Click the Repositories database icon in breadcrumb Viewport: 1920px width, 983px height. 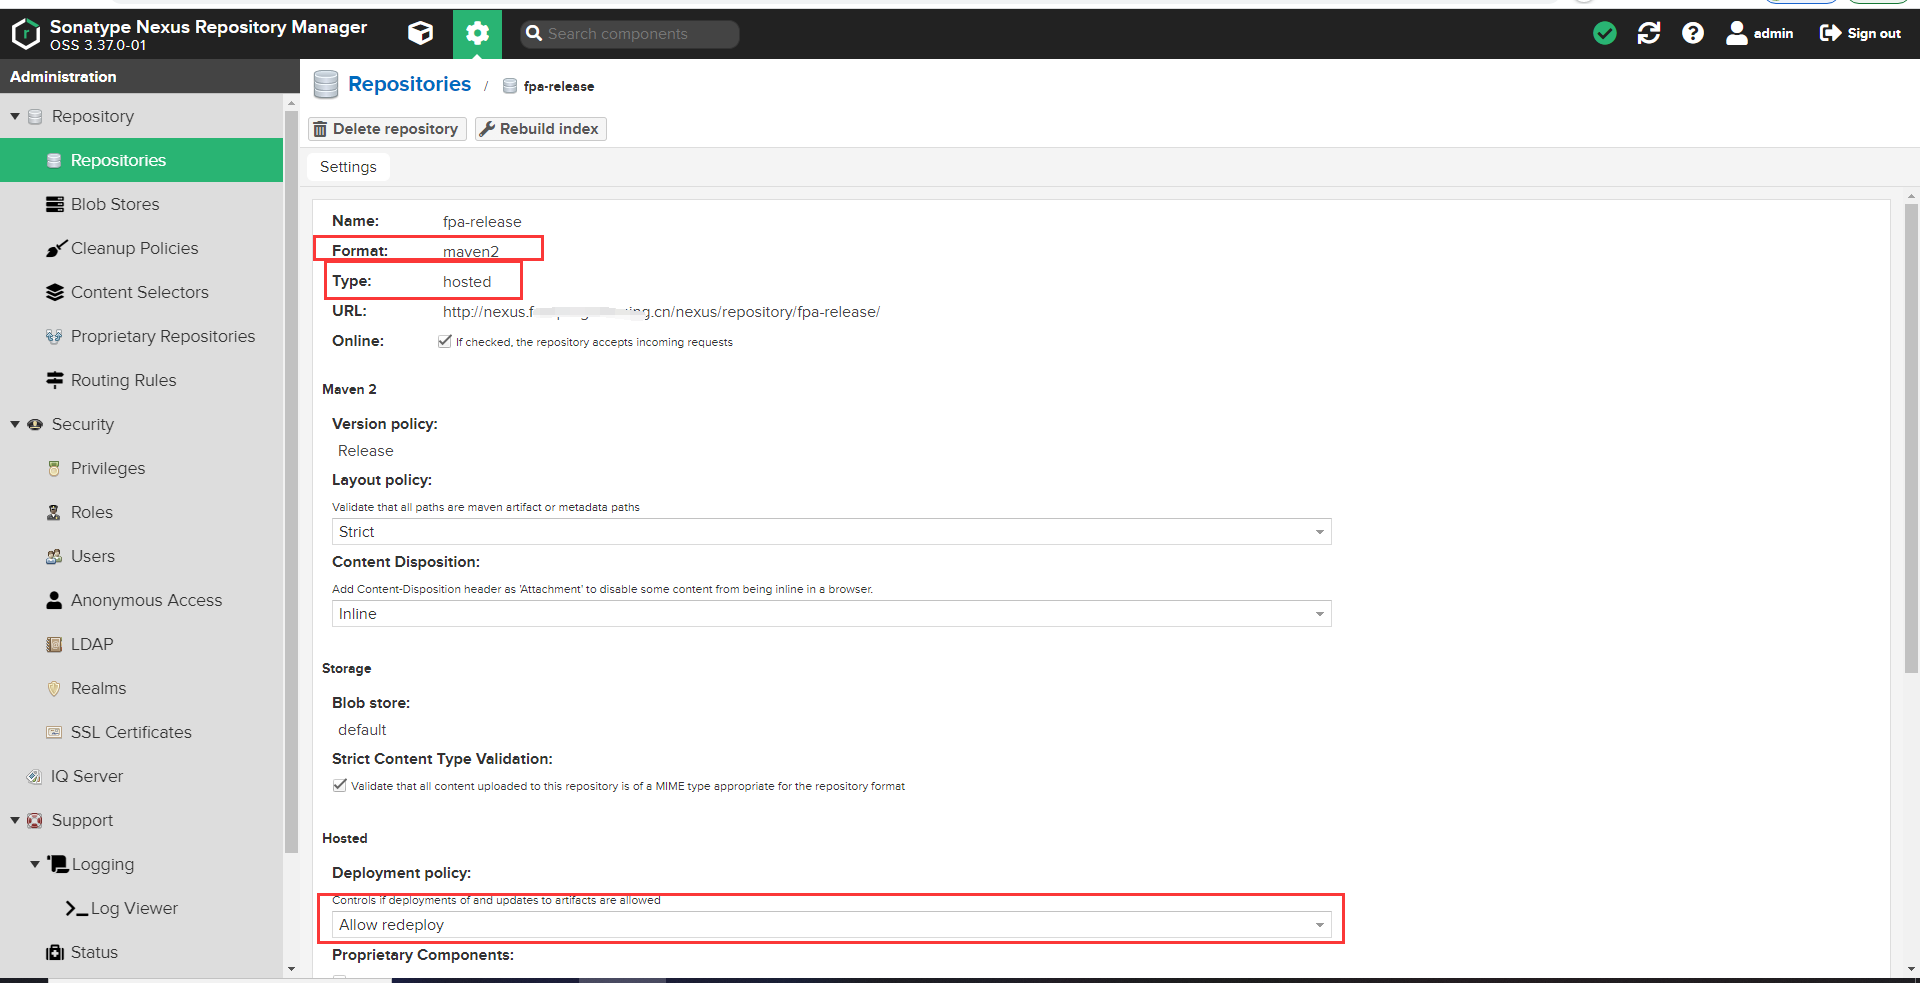point(326,85)
